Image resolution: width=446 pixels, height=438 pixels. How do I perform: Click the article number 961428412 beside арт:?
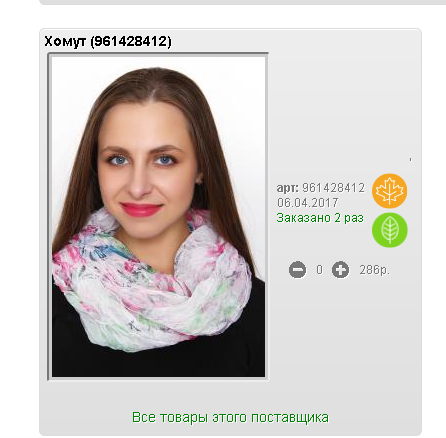pos(333,188)
